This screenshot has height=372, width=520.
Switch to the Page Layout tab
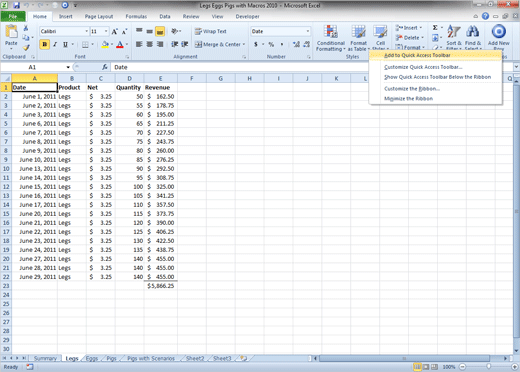(99, 16)
